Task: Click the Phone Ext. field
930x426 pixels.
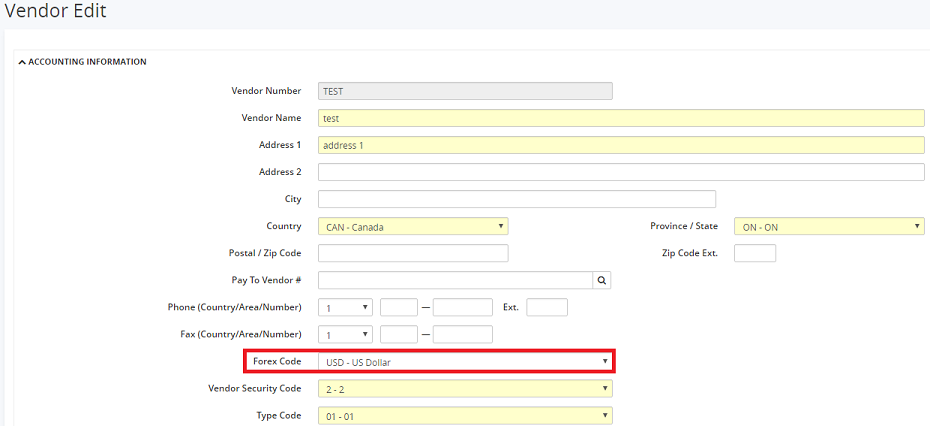Action: click(546, 308)
